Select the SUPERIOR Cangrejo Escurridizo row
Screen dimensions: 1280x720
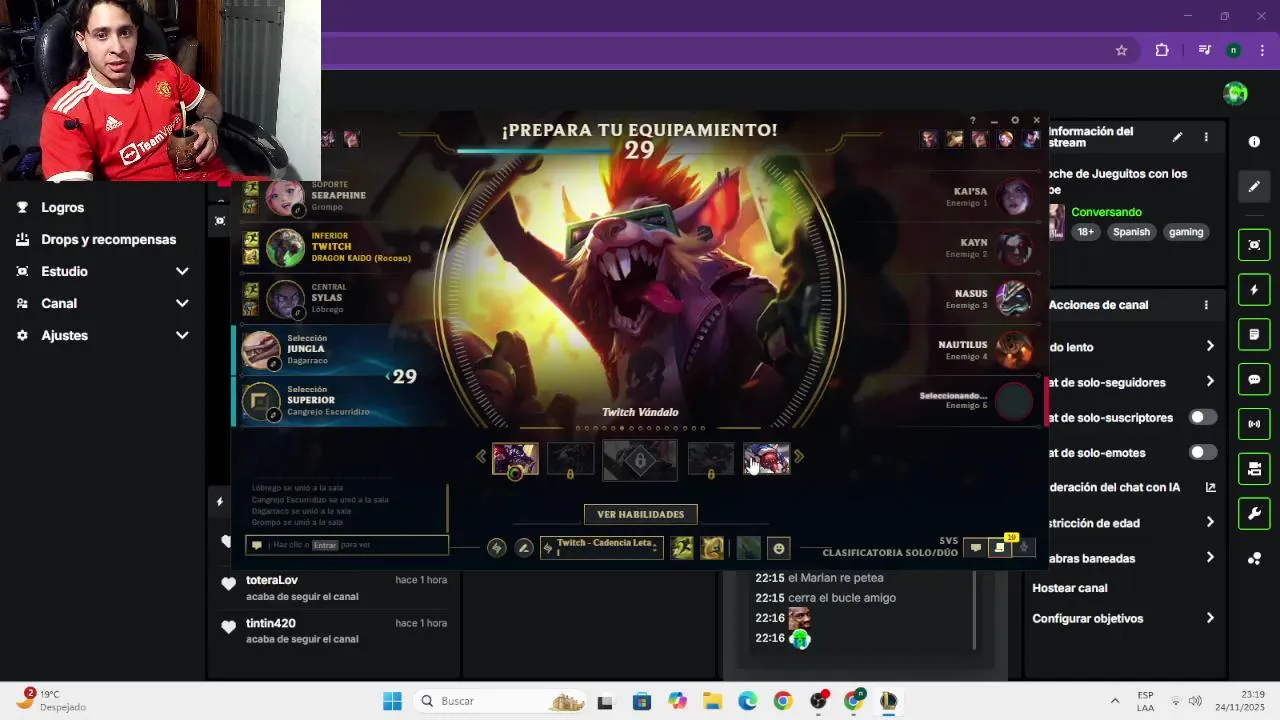335,401
